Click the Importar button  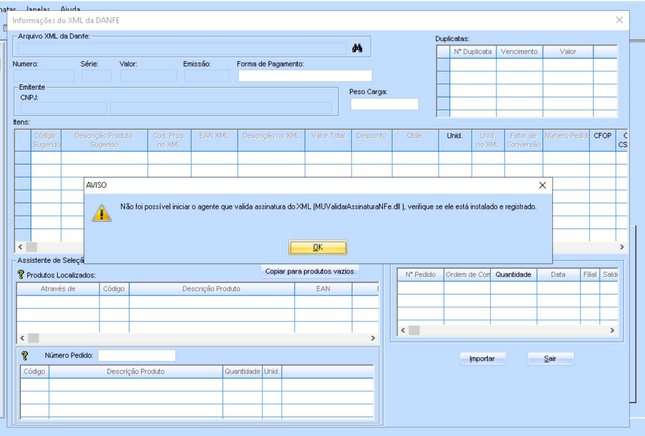(483, 359)
